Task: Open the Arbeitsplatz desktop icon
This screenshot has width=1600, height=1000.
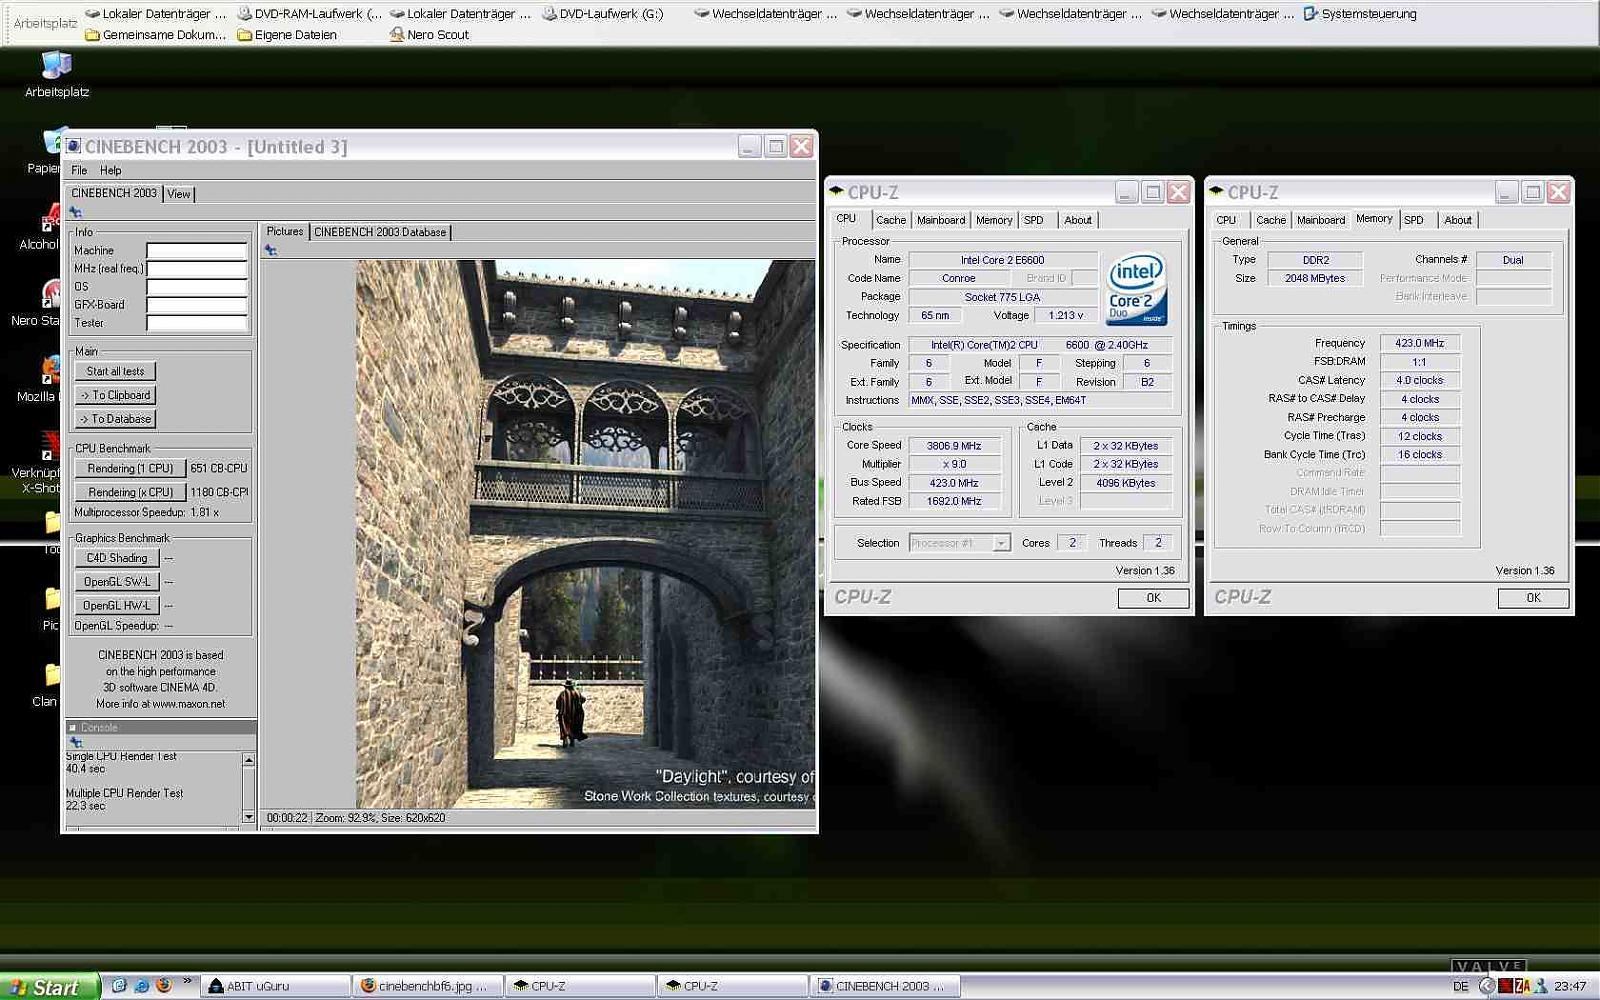Action: pos(56,74)
